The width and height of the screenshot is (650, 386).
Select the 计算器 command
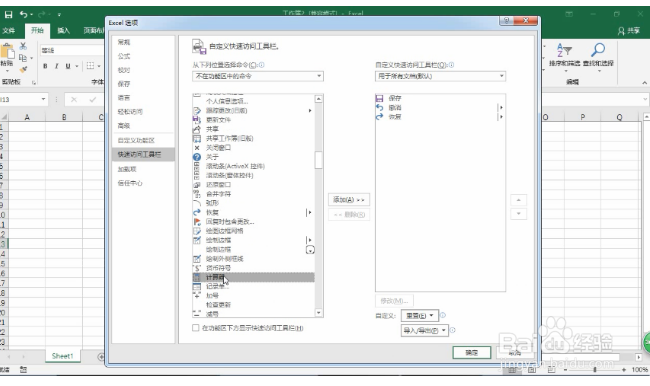pyautogui.click(x=253, y=277)
